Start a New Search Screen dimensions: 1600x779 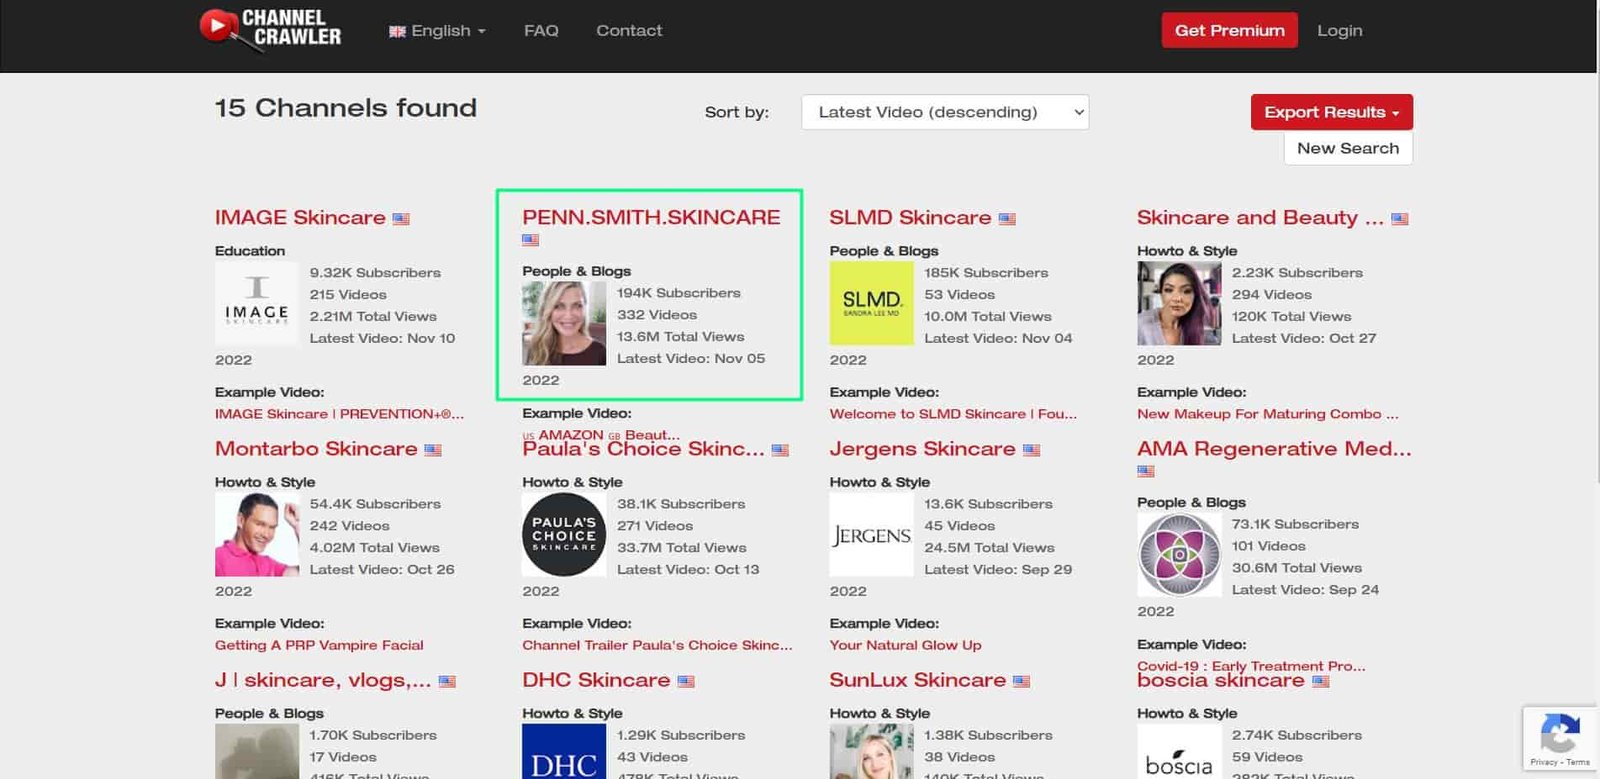click(x=1348, y=148)
